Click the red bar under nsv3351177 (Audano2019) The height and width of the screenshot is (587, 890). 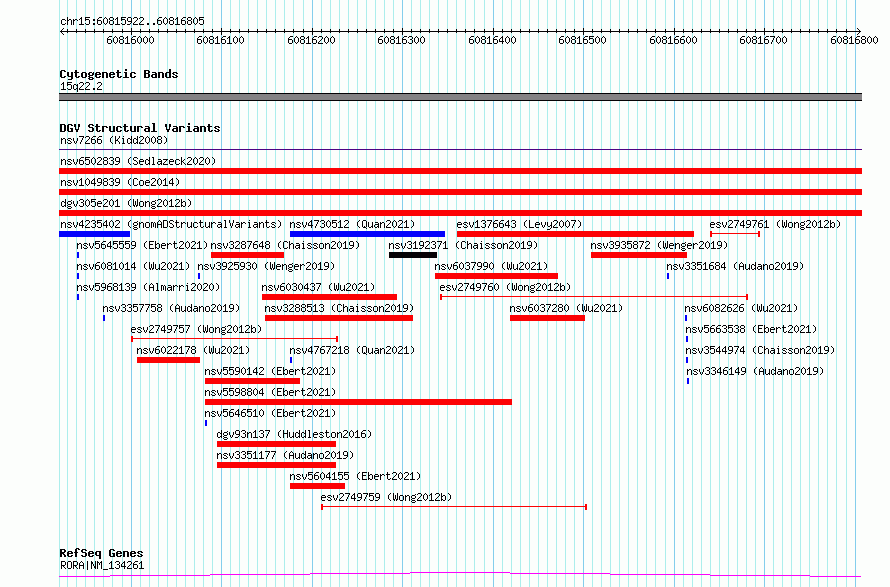pyautogui.click(x=276, y=465)
